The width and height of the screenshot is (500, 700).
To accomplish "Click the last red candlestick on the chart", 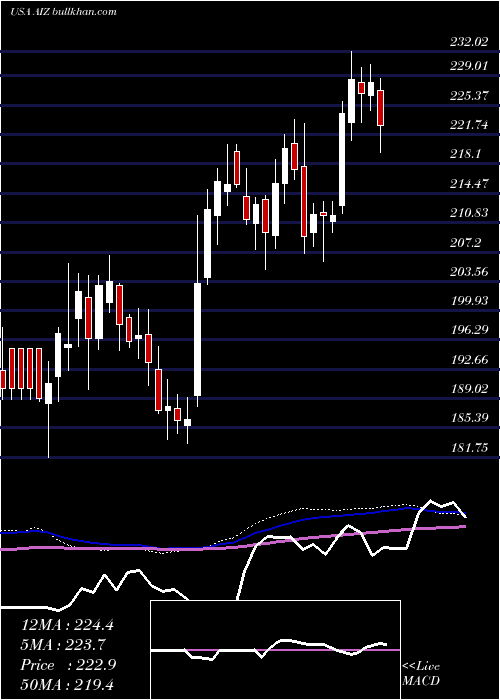I will point(380,108).
